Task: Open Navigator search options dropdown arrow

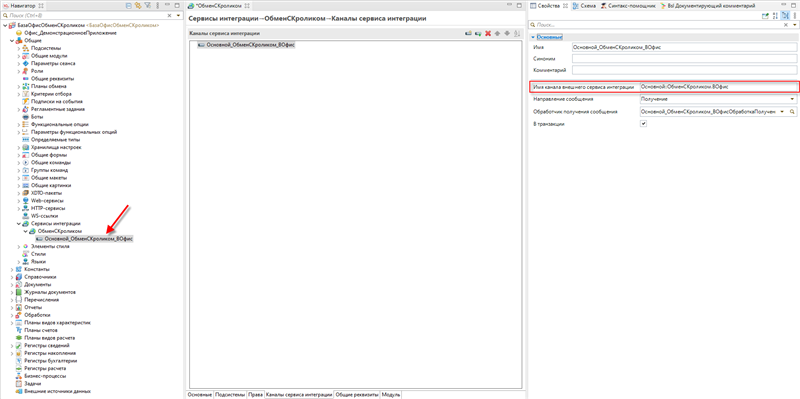Action: coord(178,16)
